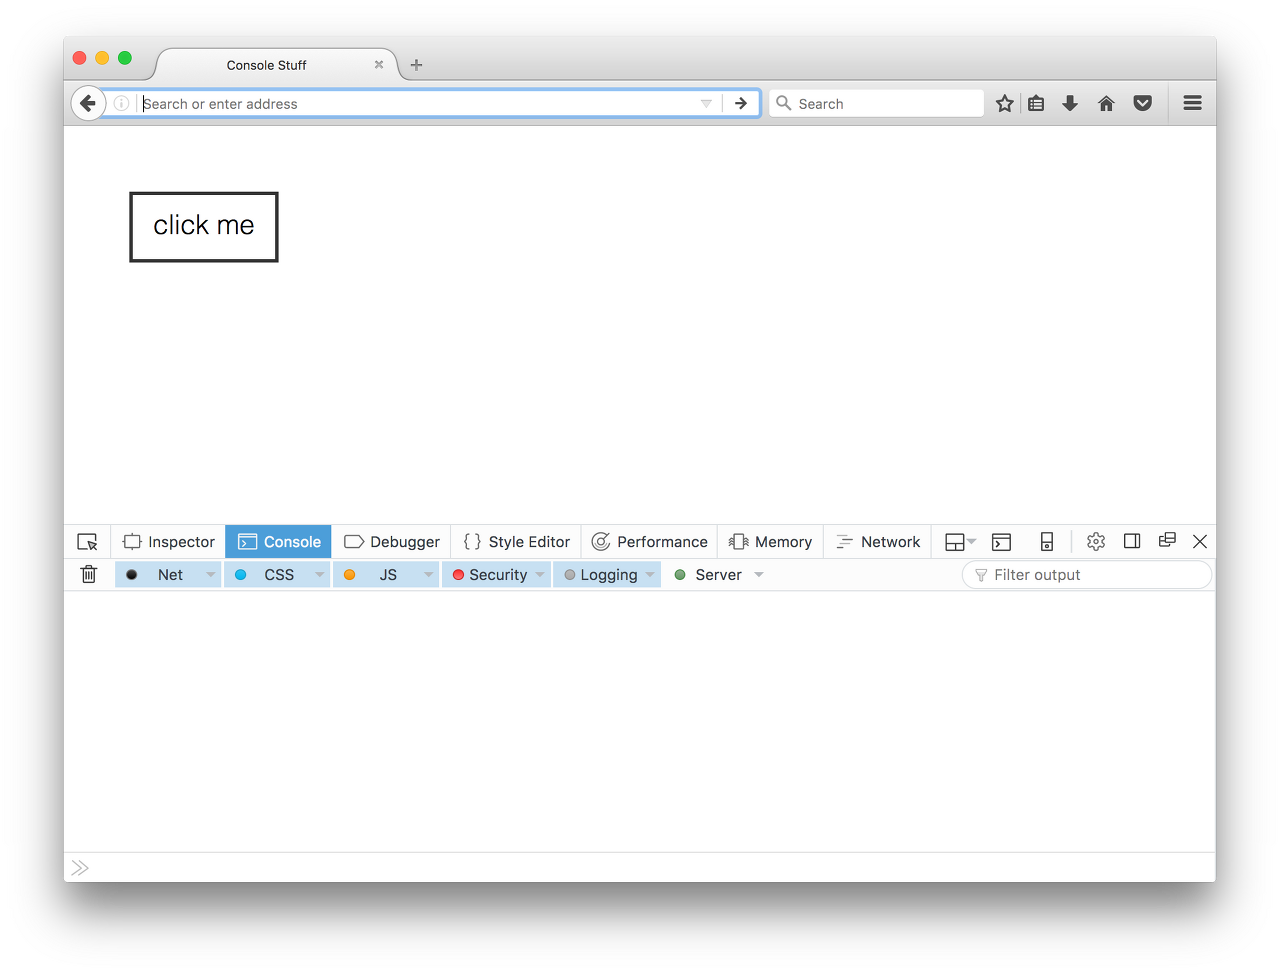Image resolution: width=1280 pixels, height=973 pixels.
Task: Expand the Net filter dropdown arrow
Action: (210, 575)
